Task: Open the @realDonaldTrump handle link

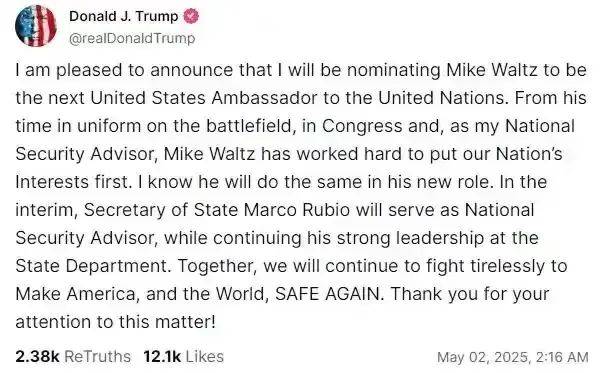Action: pyautogui.click(x=132, y=38)
